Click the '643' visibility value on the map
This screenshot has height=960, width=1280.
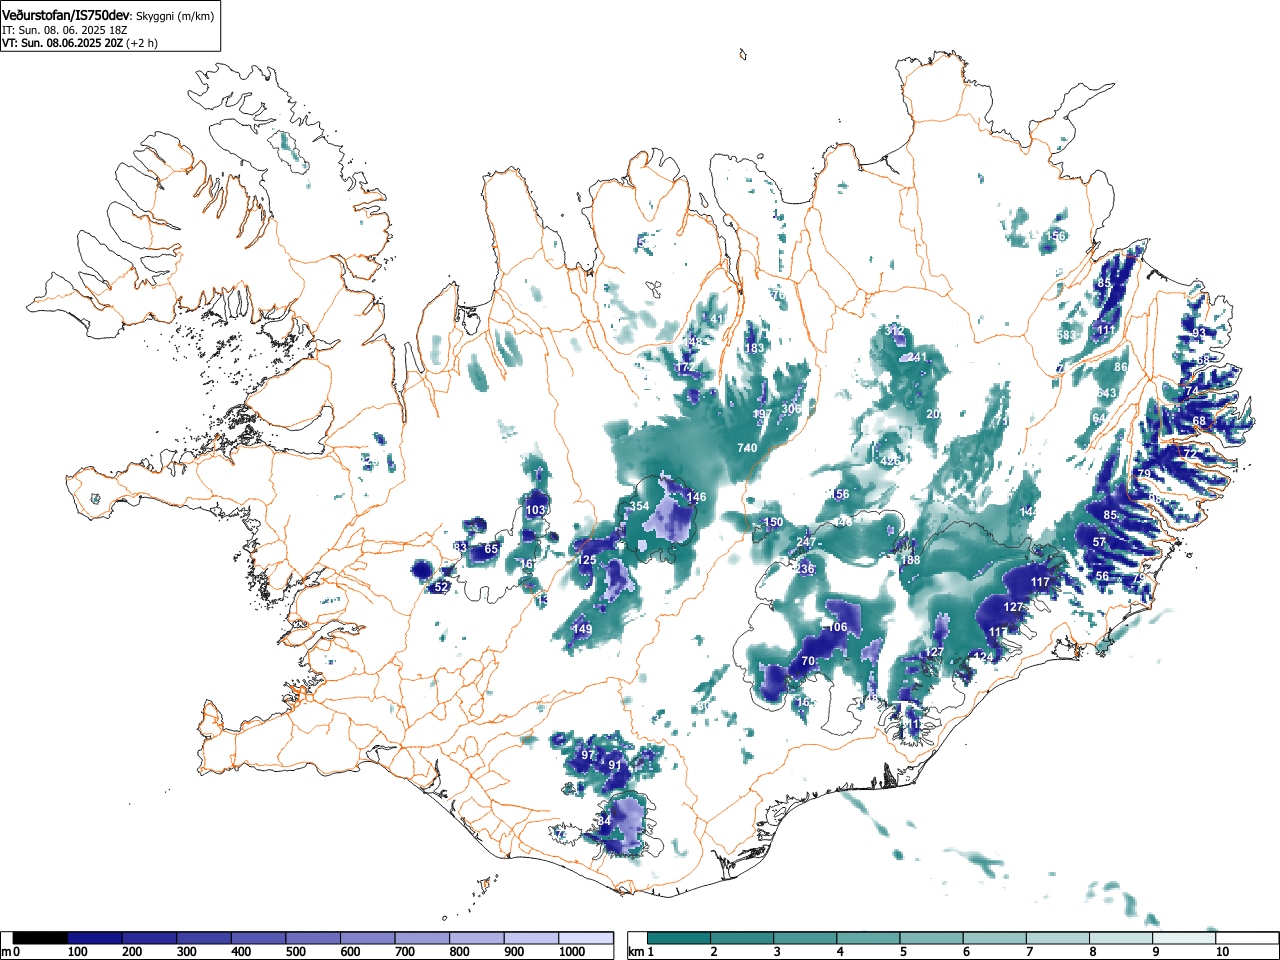(x=1106, y=394)
